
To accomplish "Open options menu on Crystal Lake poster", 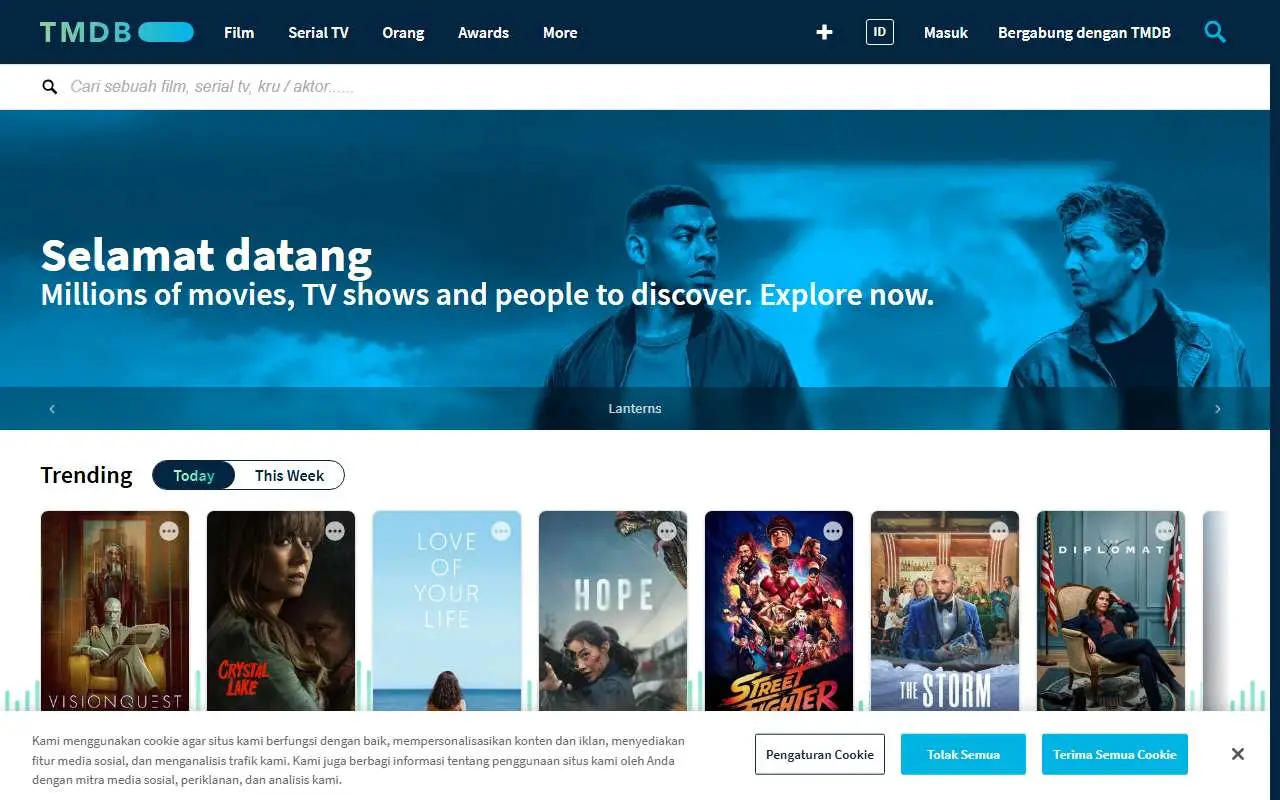I will tap(335, 531).
